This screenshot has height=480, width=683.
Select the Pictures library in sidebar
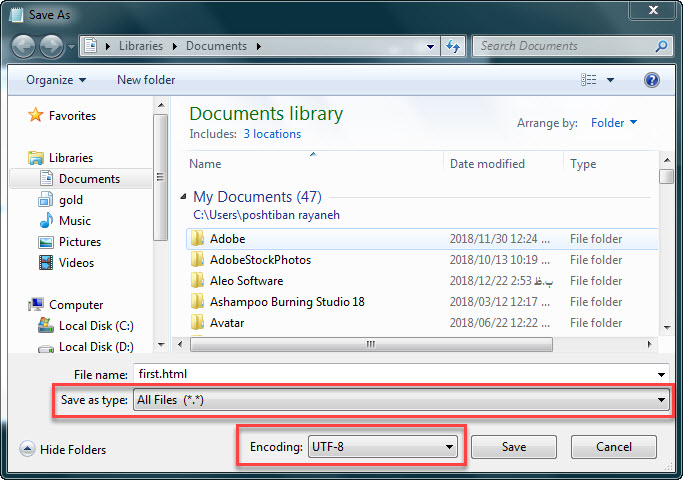pyautogui.click(x=78, y=242)
